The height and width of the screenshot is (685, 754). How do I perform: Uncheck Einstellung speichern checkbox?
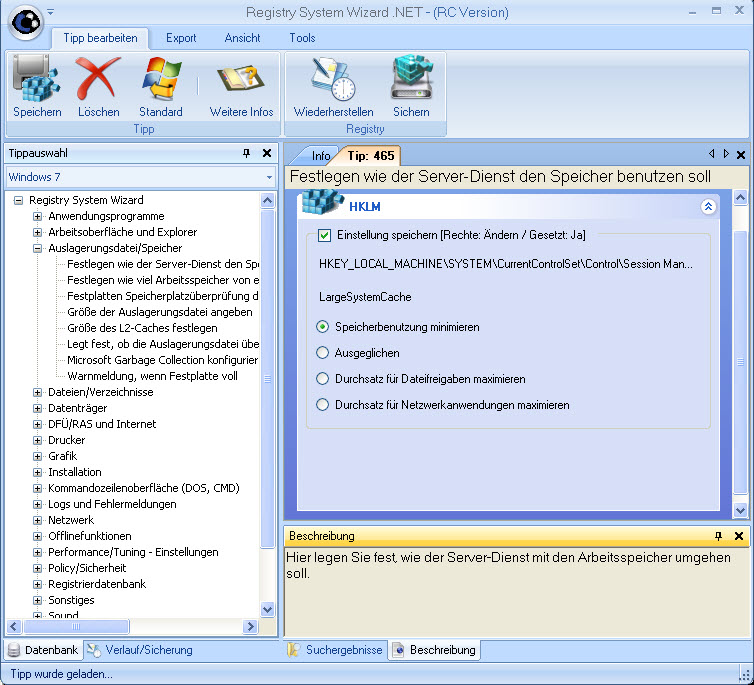pyautogui.click(x=325, y=236)
